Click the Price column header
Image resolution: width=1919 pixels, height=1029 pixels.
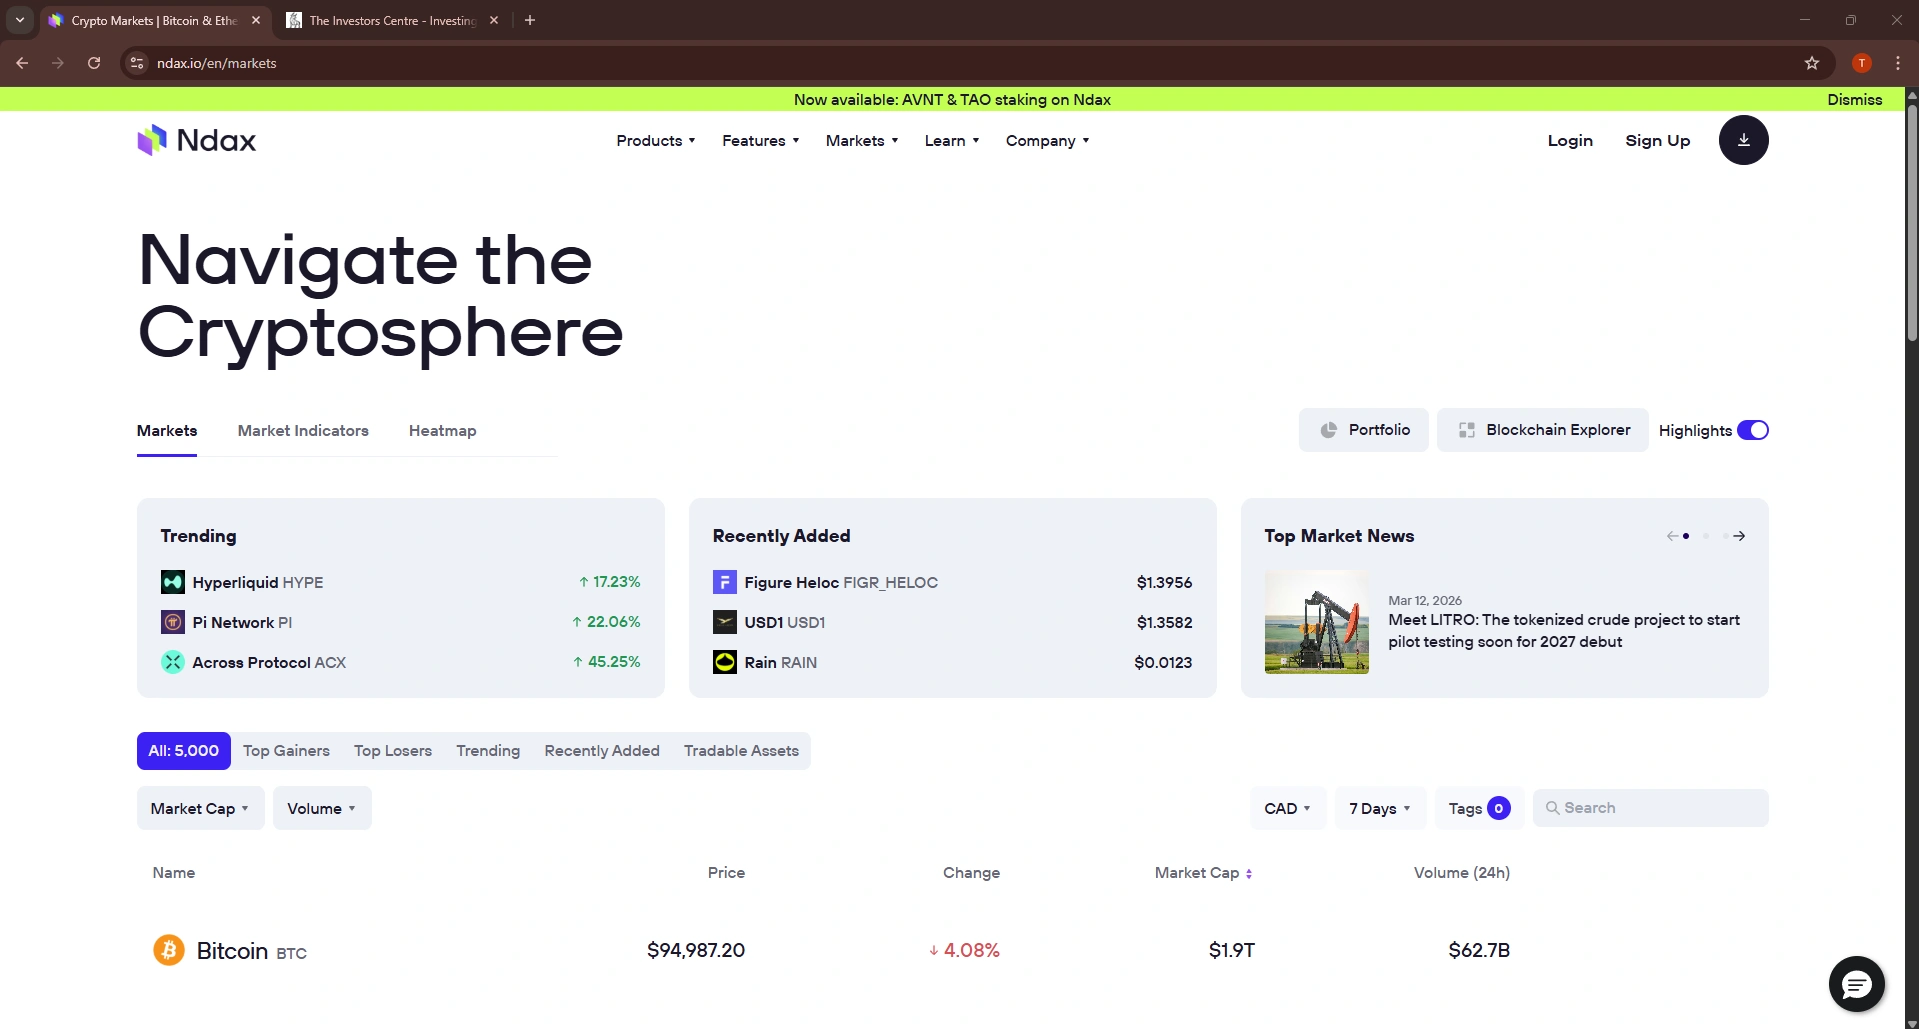[x=726, y=873]
